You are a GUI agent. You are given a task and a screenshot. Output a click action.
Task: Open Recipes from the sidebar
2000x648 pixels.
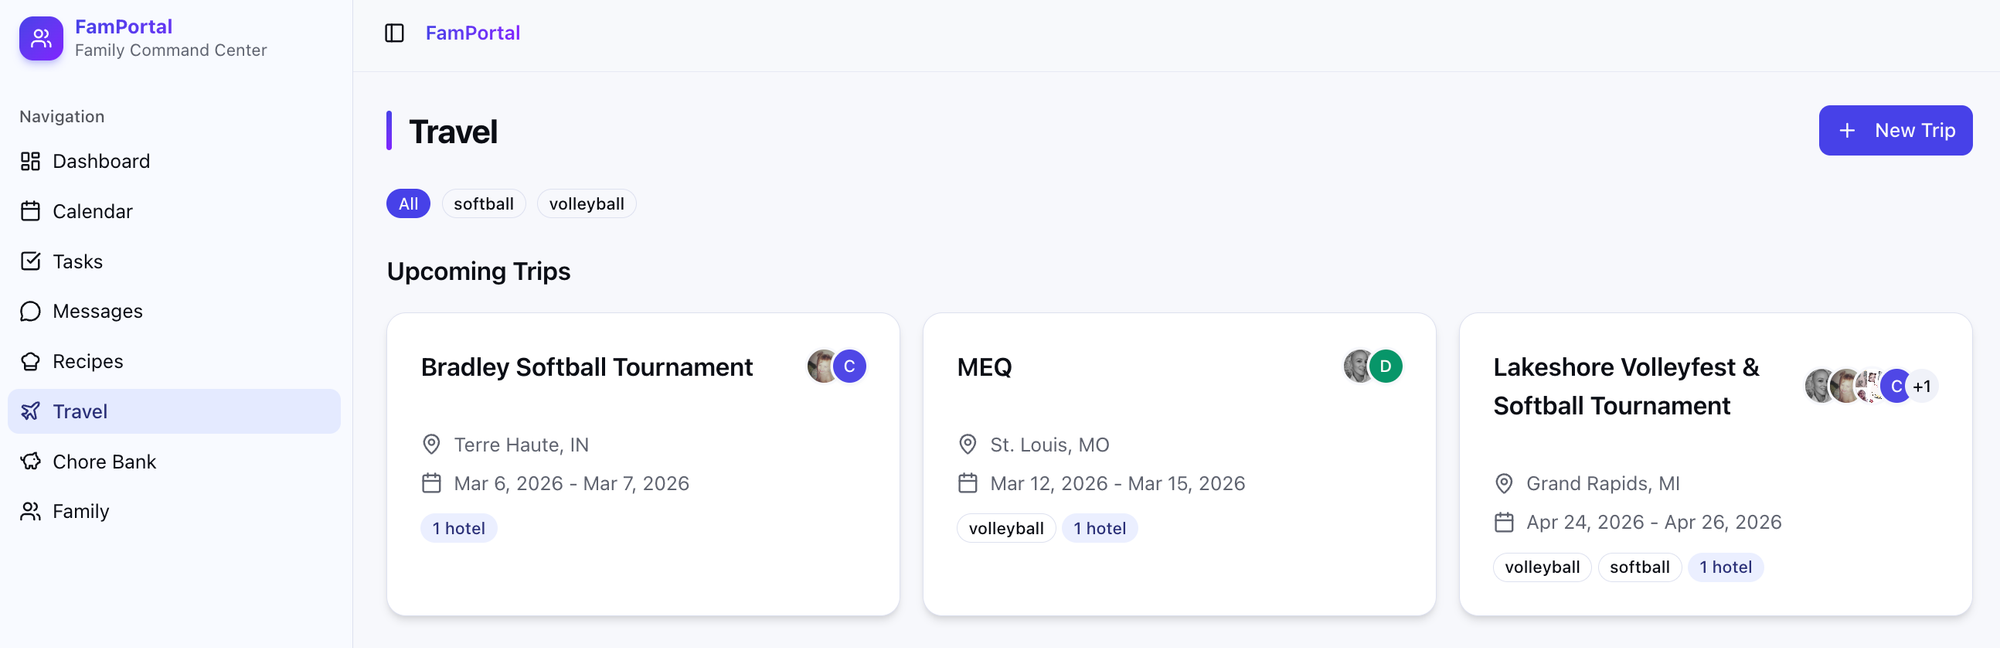pyautogui.click(x=87, y=361)
